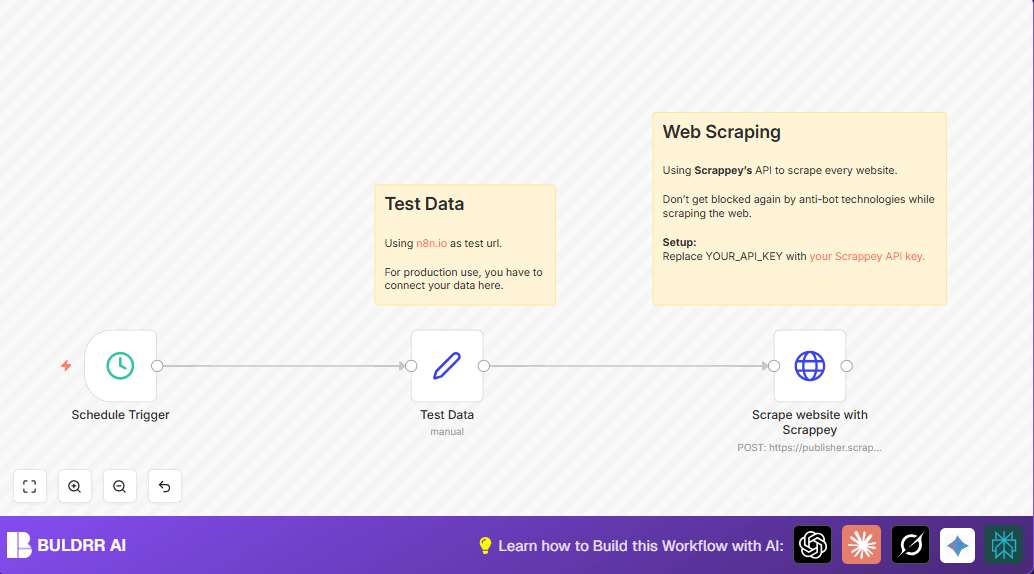Click the 'Test Data' sticky note heading
The width and height of the screenshot is (1034, 574).
[x=424, y=204]
